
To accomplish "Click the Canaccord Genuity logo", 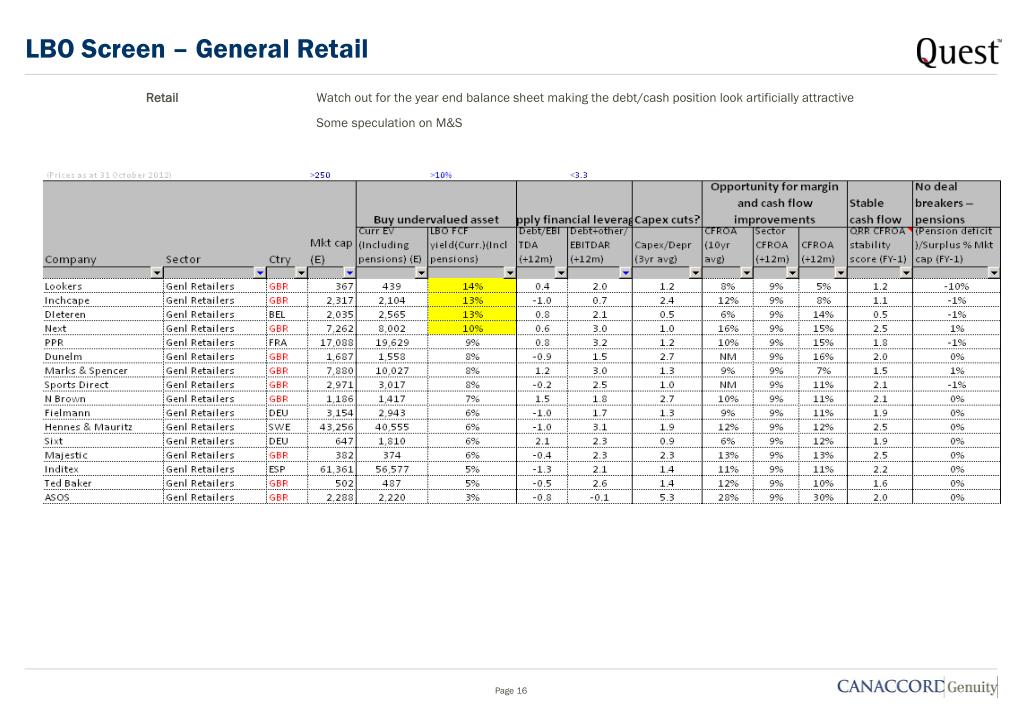I will click(x=917, y=686).
